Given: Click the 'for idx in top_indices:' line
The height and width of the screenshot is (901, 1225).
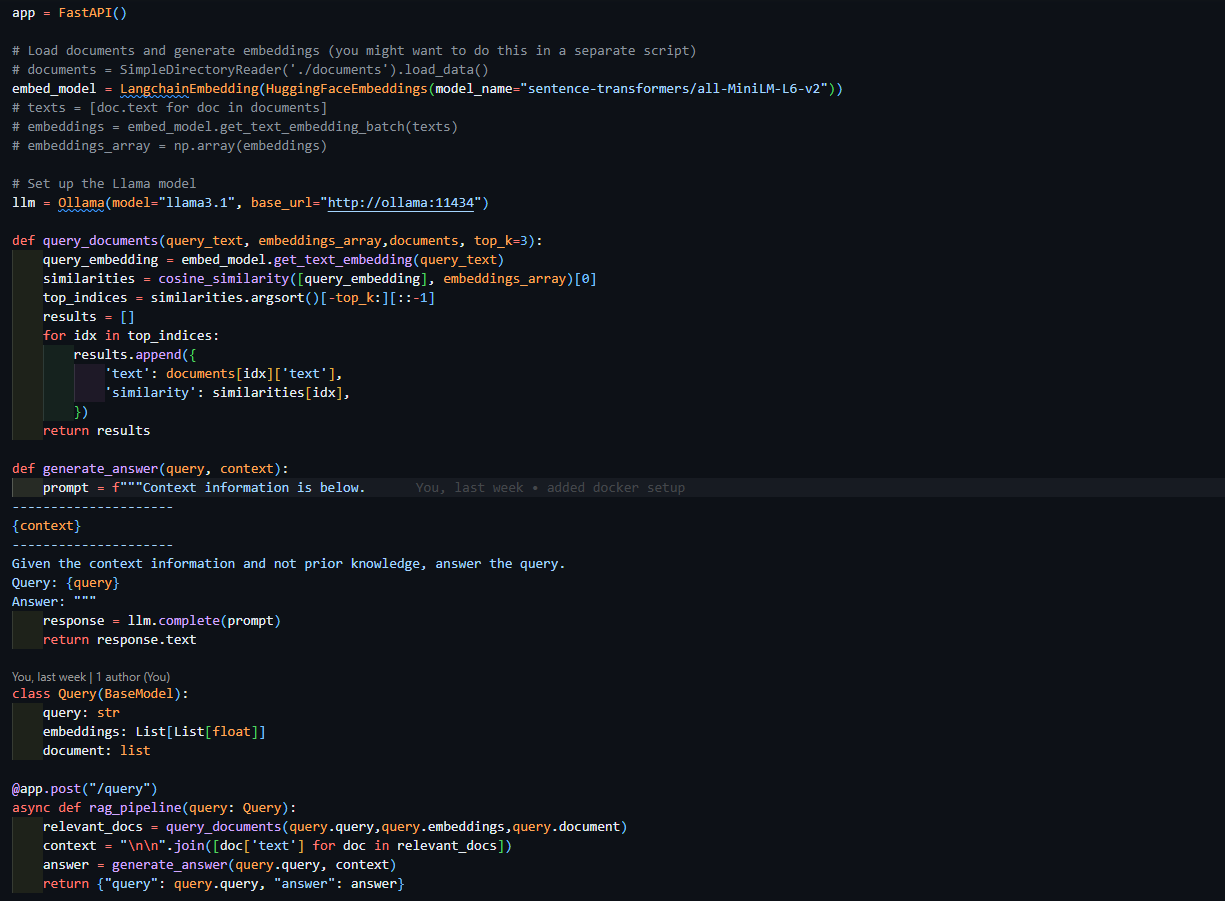Looking at the screenshot, I should 131,336.
